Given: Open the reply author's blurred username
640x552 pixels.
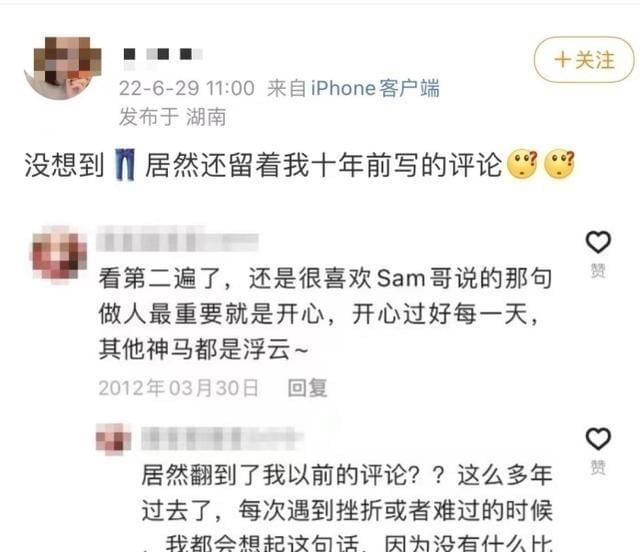Looking at the screenshot, I should point(222,439).
